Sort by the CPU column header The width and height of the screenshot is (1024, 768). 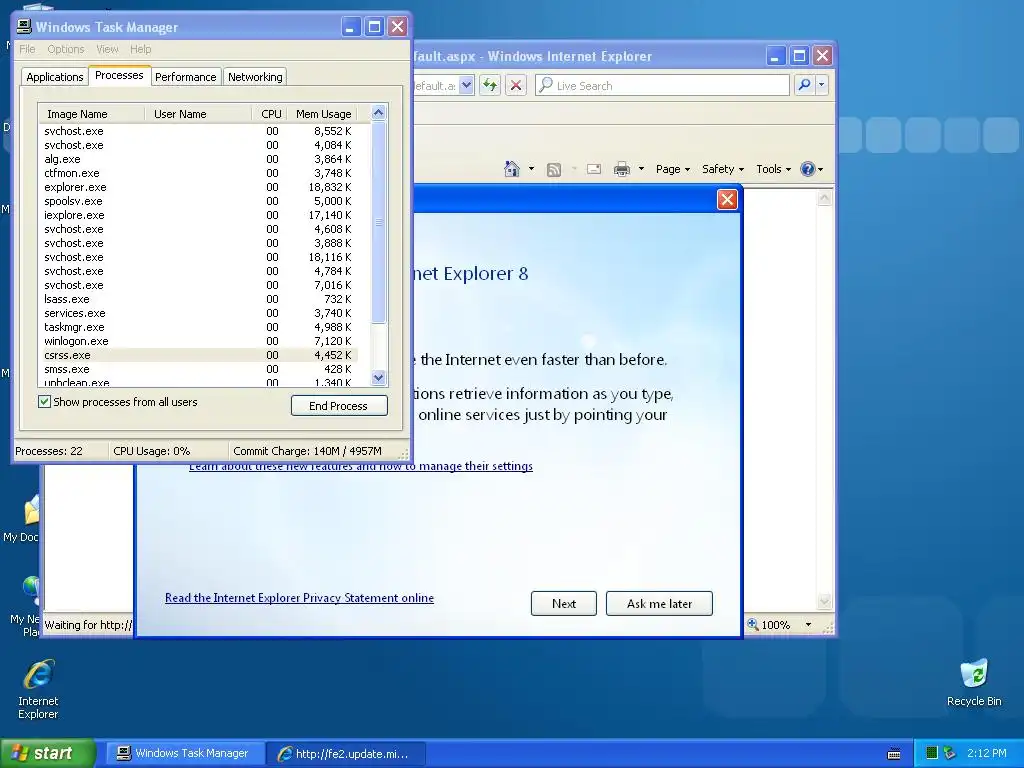tap(270, 114)
